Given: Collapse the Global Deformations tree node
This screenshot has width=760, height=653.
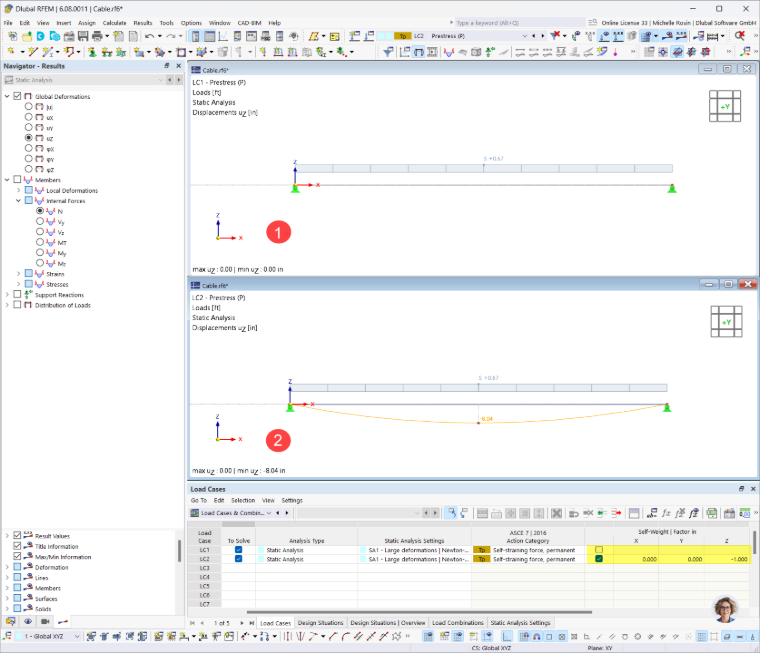Looking at the screenshot, I should pyautogui.click(x=7, y=96).
